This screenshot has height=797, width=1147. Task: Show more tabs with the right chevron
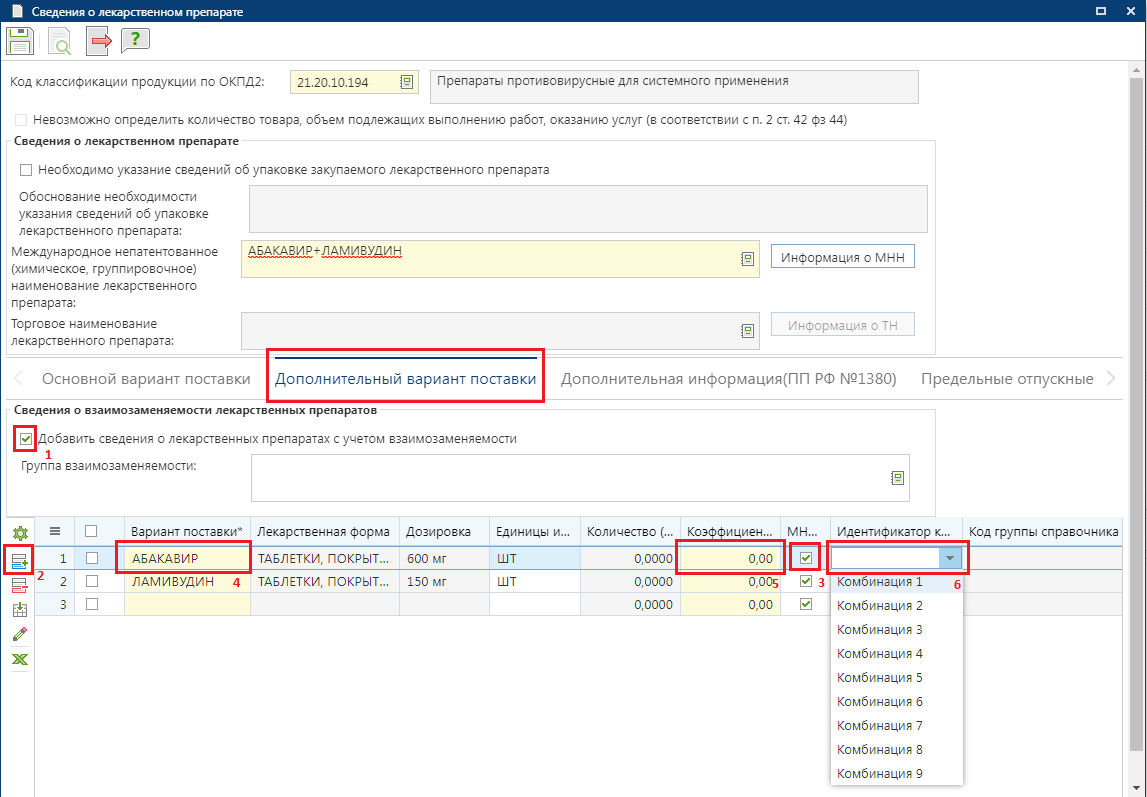pos(1111,379)
